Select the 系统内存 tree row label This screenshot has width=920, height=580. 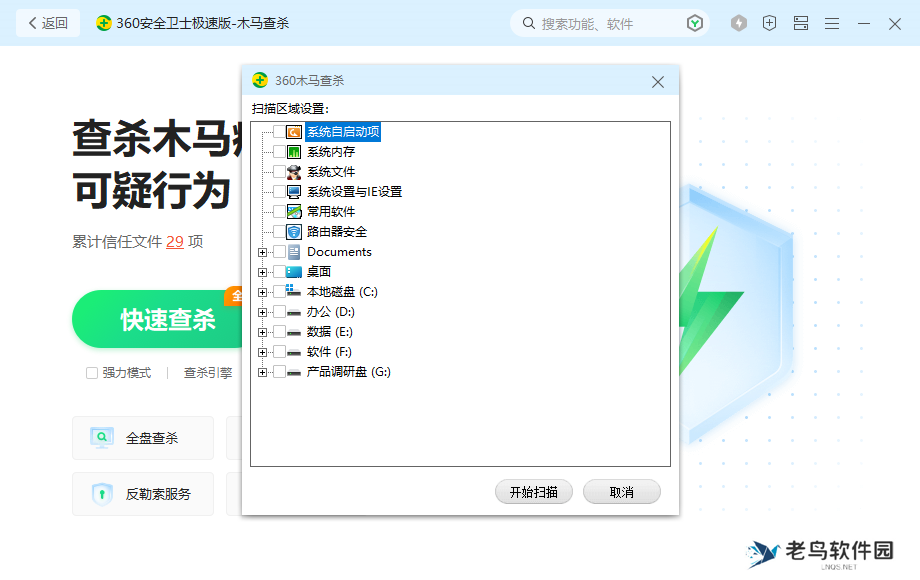click(x=331, y=152)
